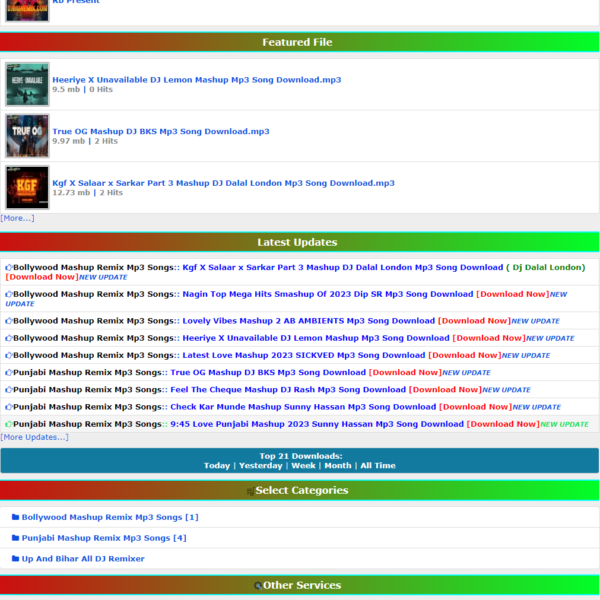Image resolution: width=600 pixels, height=600 pixels.
Task: Open Nagin Top Mega Hits Smashup update
Action: (x=328, y=294)
